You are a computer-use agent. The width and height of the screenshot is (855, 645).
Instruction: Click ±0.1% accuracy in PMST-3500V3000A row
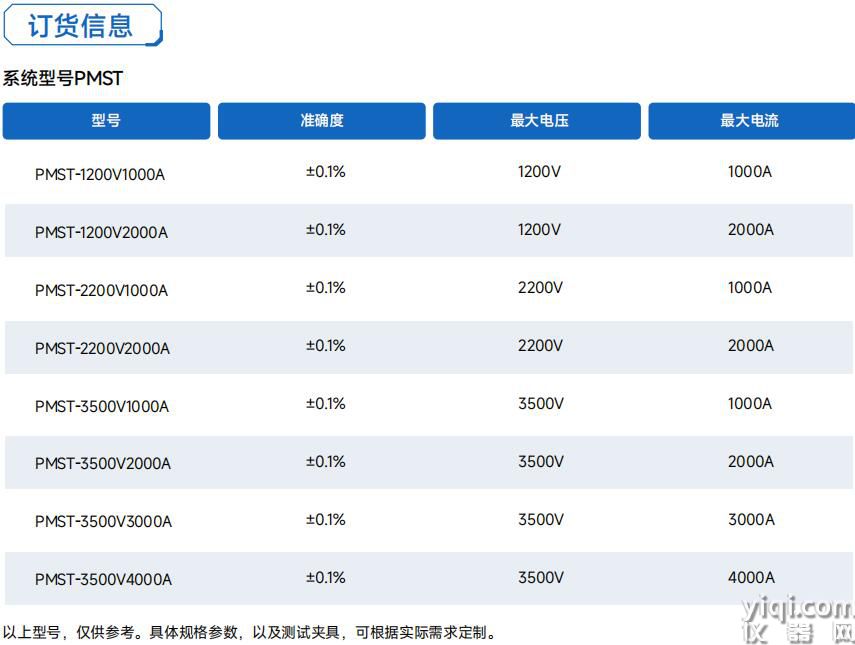point(326,520)
